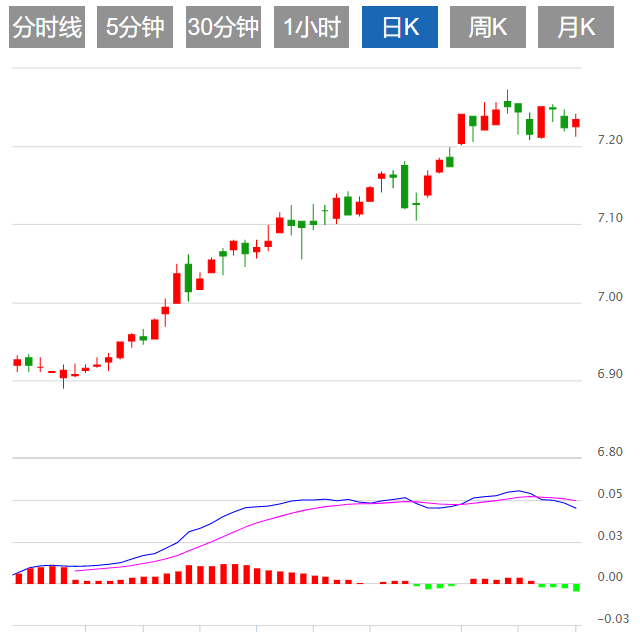Open the 30分钟 interval tab
The image size is (640, 632).
[x=223, y=27]
